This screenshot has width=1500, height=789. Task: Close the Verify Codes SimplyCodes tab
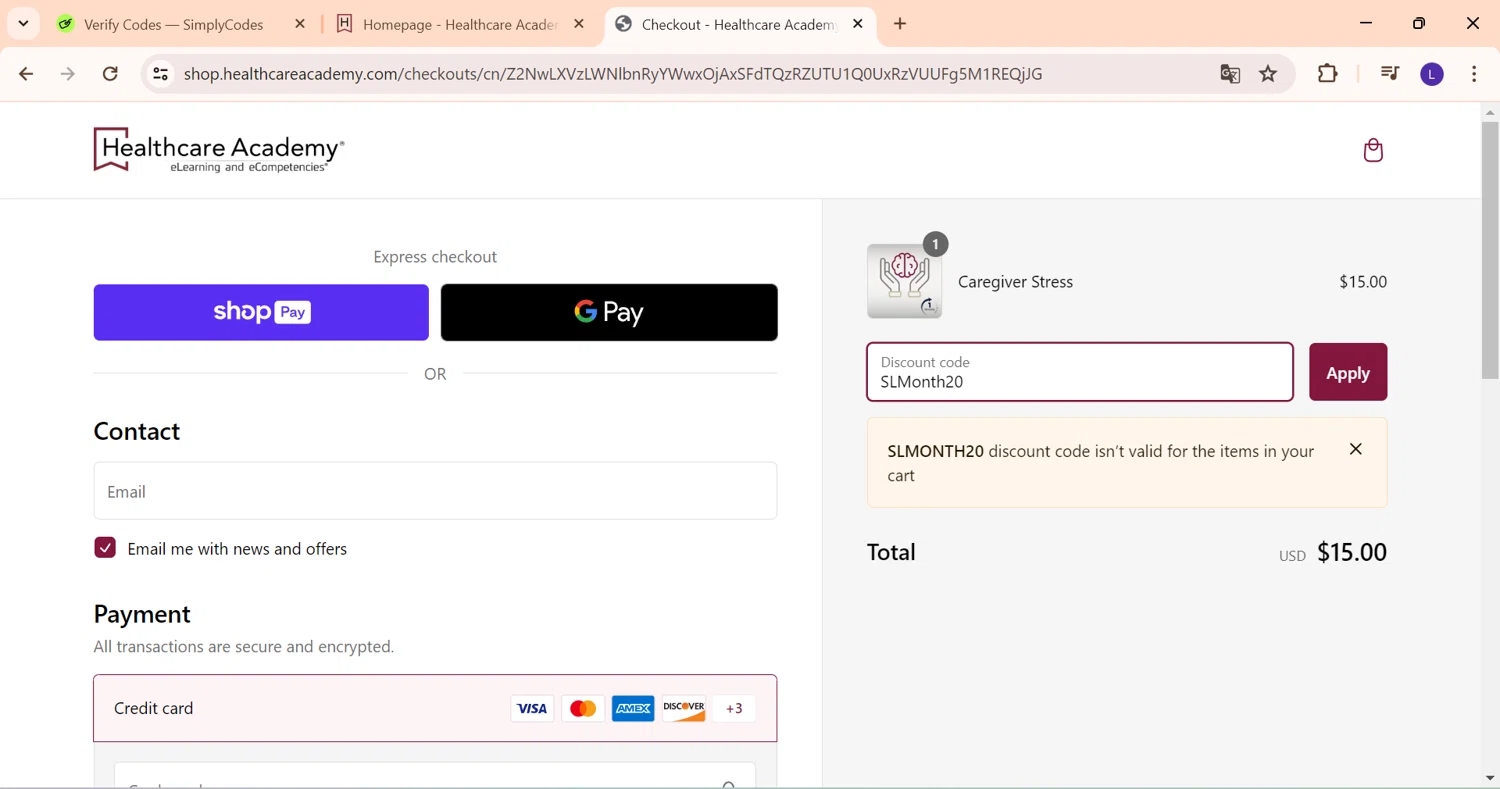(x=300, y=24)
